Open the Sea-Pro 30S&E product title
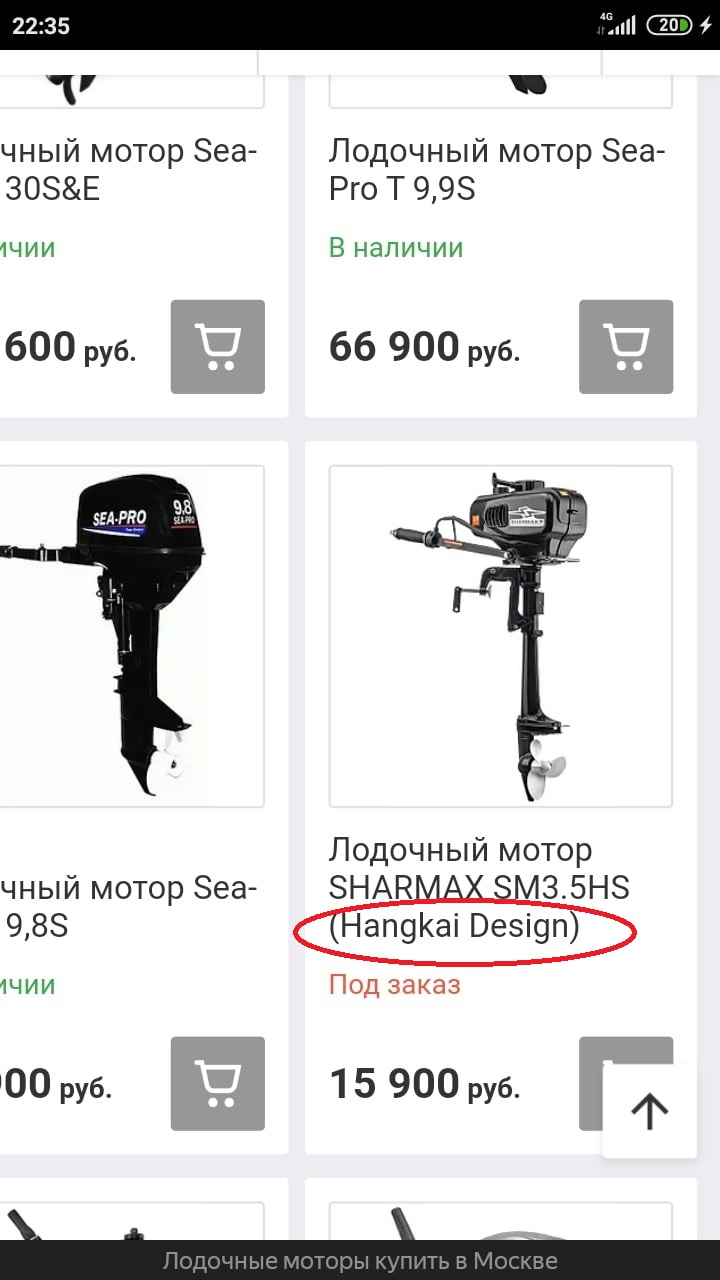This screenshot has height=1280, width=720. pyautogui.click(x=129, y=170)
